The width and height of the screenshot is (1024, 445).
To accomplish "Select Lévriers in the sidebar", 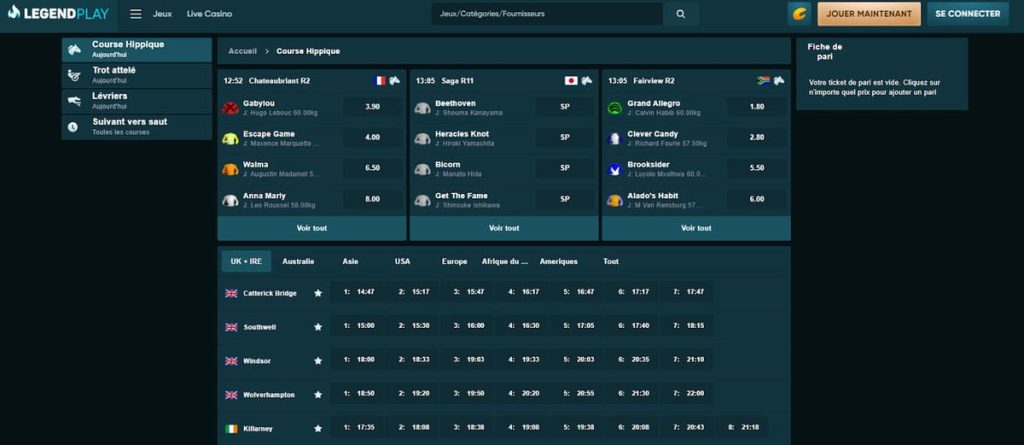I will coord(136,101).
